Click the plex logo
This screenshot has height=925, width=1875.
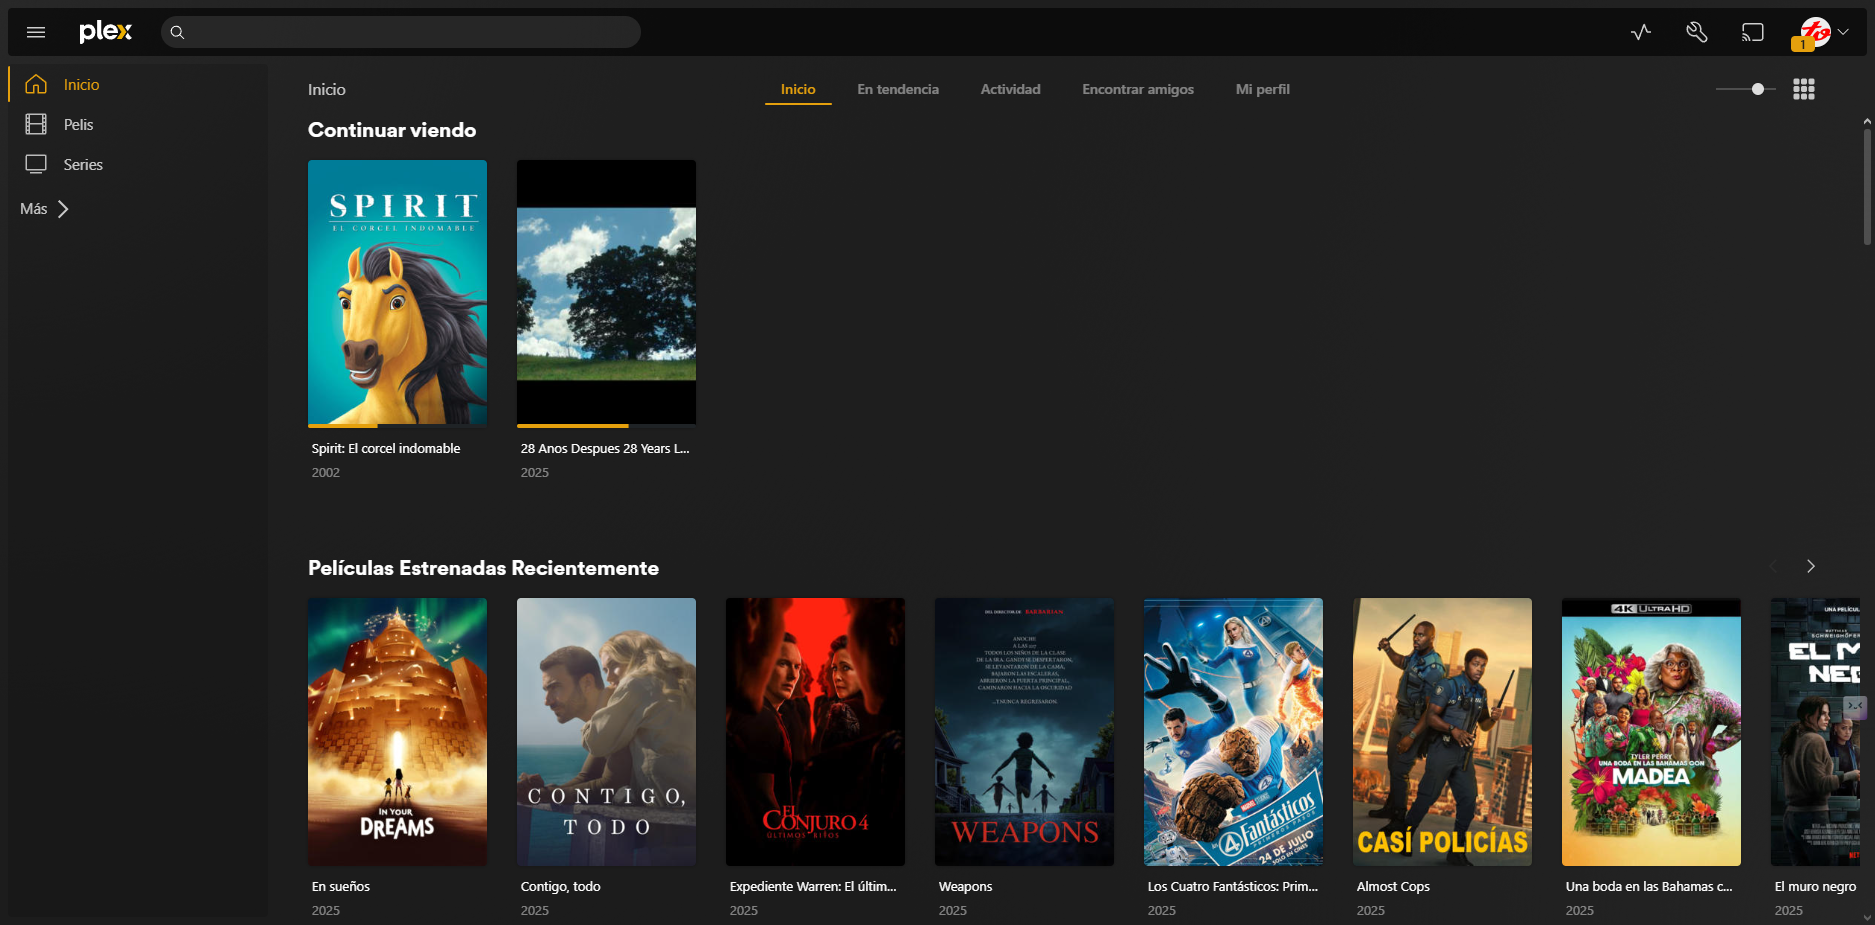(105, 31)
